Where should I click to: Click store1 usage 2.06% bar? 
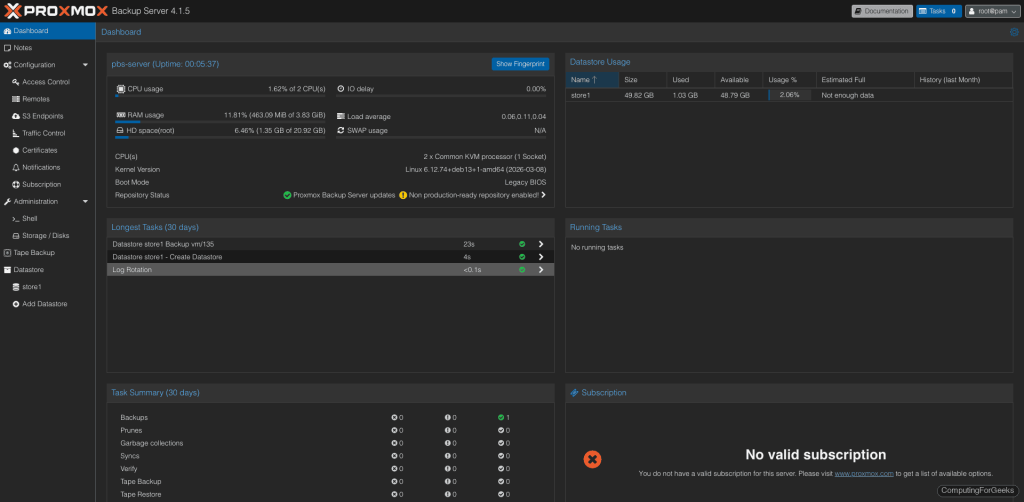790,95
